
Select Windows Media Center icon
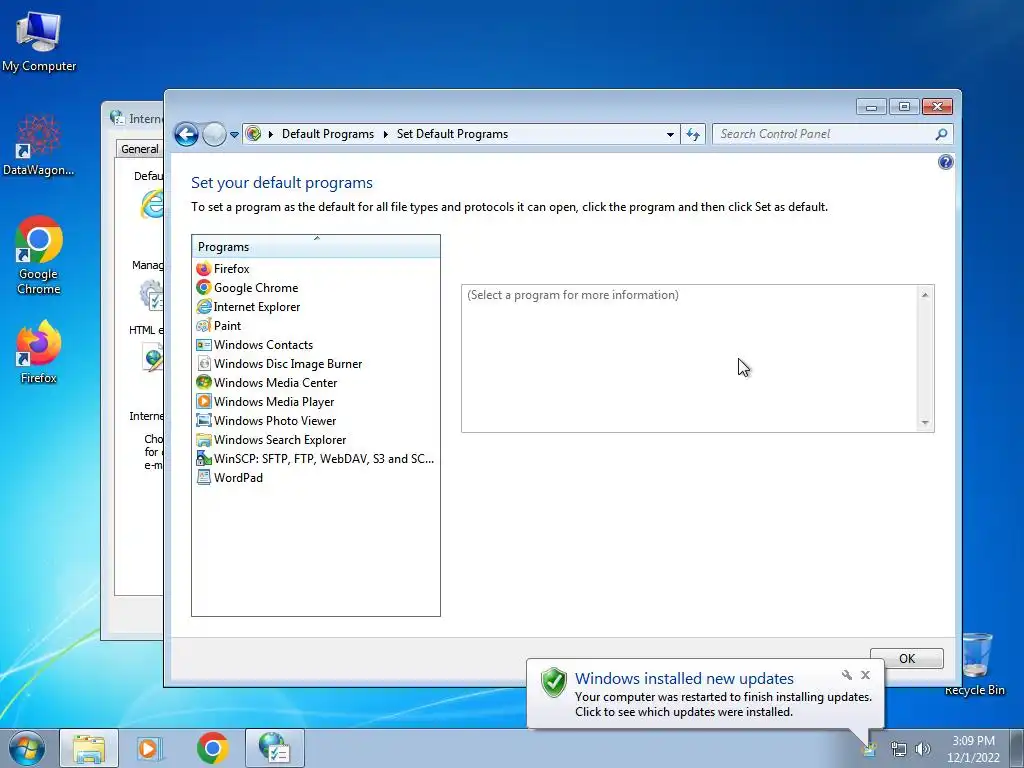(x=204, y=382)
